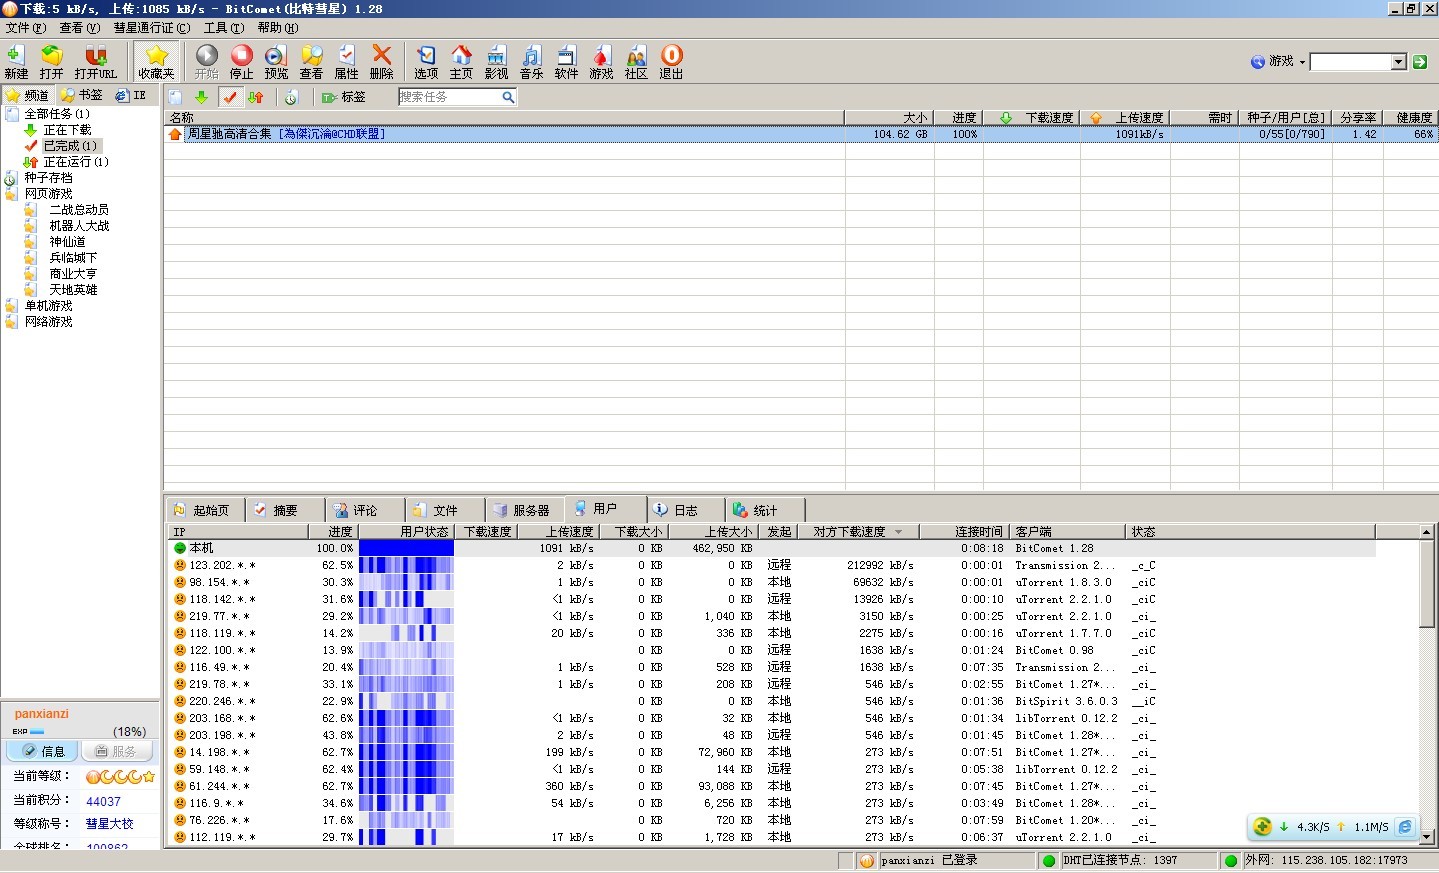Select the 周星驰高清合集 task row

801,134
